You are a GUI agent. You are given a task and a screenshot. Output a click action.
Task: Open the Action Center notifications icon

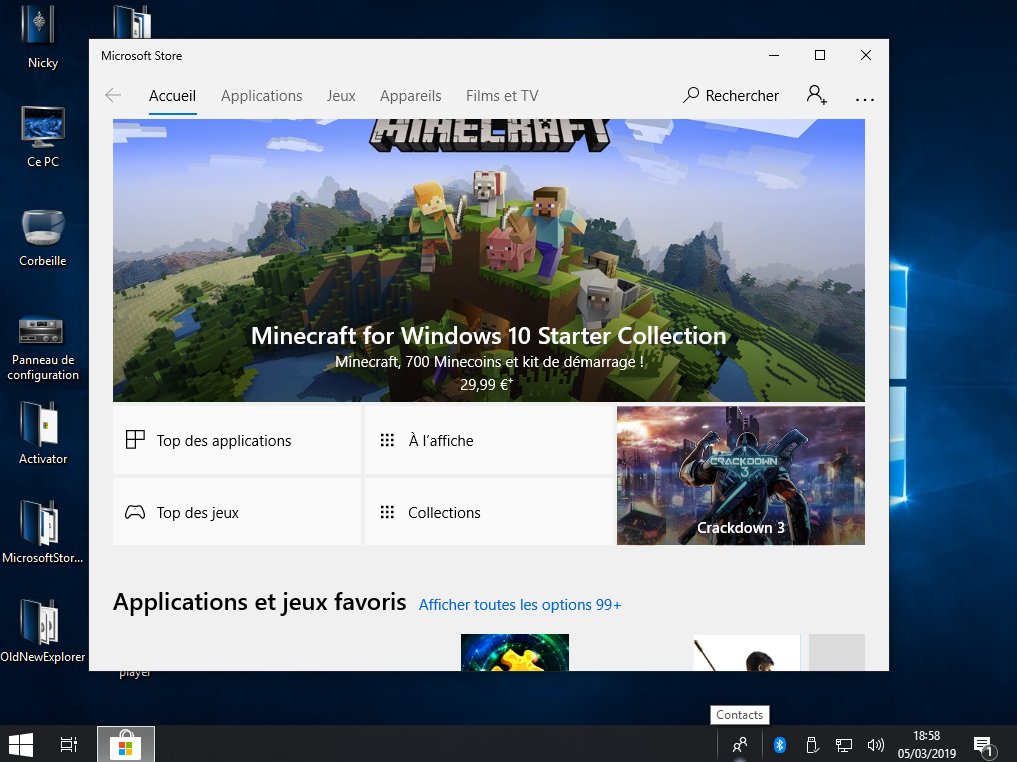tap(984, 746)
